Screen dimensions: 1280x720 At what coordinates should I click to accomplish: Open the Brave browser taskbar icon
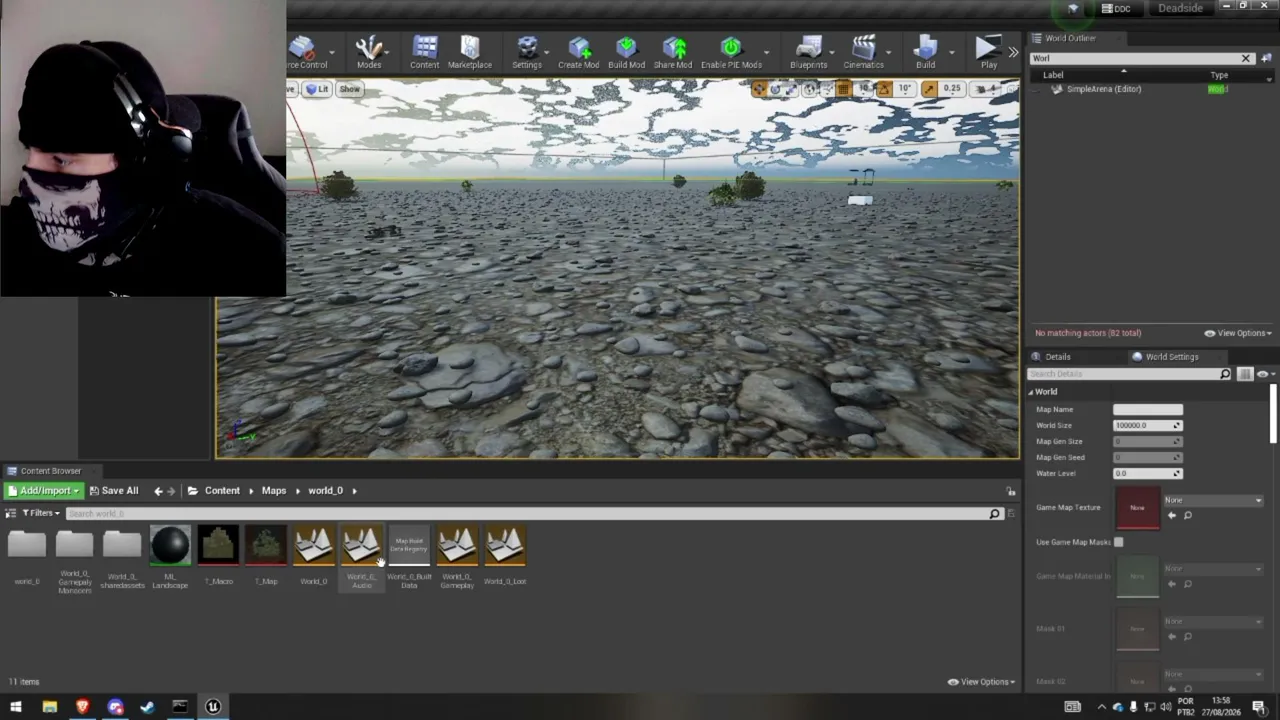click(x=82, y=707)
